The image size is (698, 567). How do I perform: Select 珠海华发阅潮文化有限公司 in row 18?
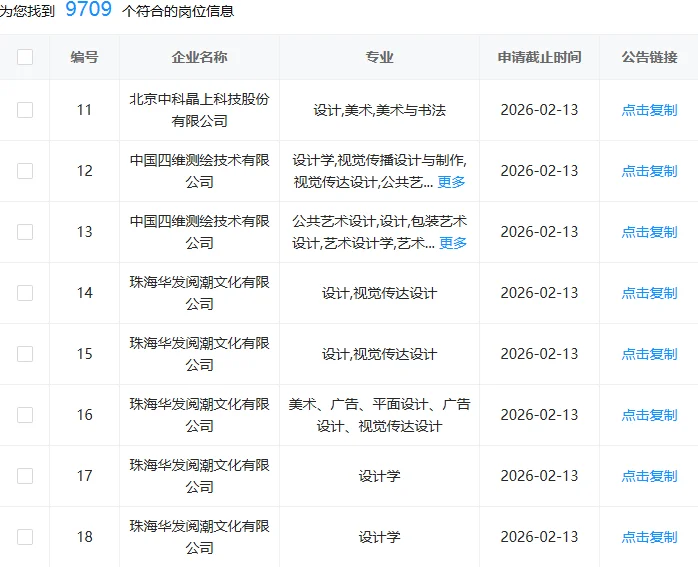[x=199, y=537]
